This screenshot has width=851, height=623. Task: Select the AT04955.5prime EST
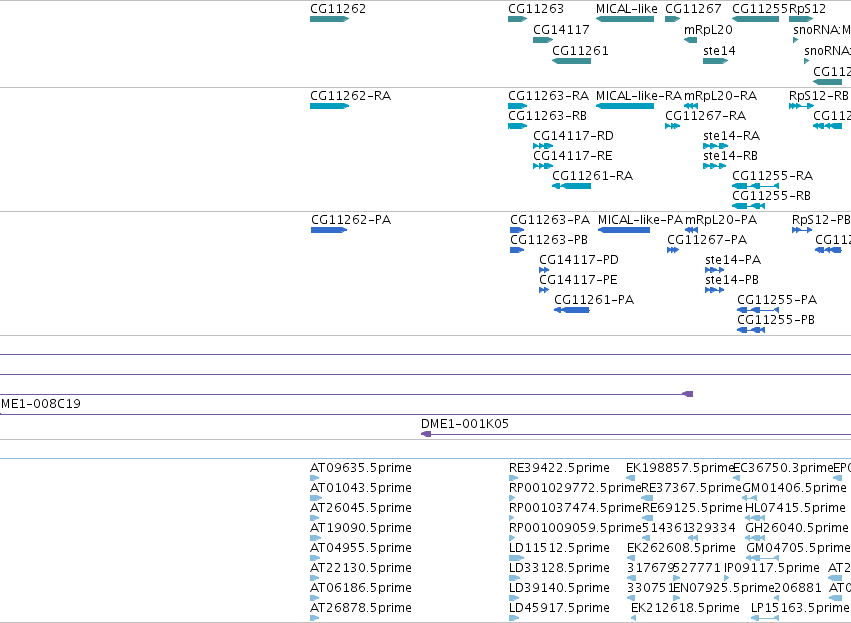[315, 558]
